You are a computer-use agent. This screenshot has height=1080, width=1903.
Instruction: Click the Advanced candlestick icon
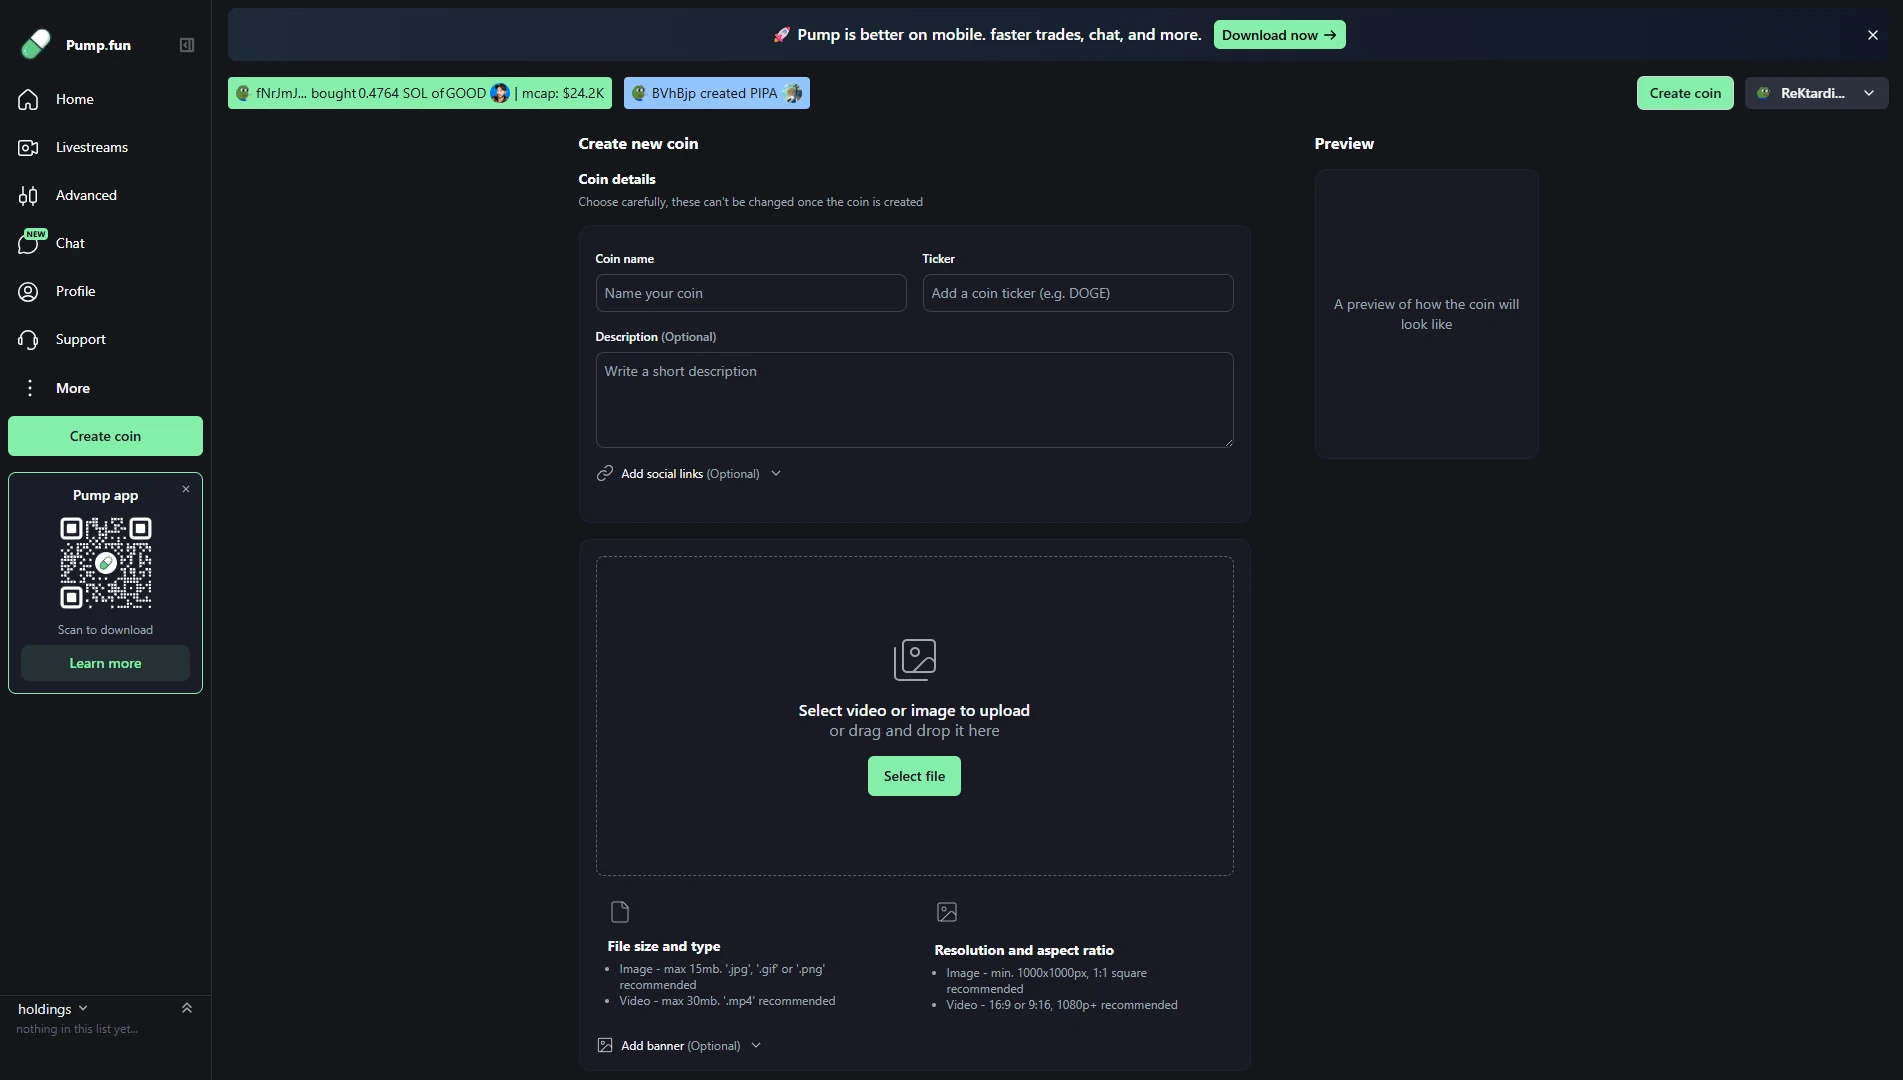click(28, 195)
